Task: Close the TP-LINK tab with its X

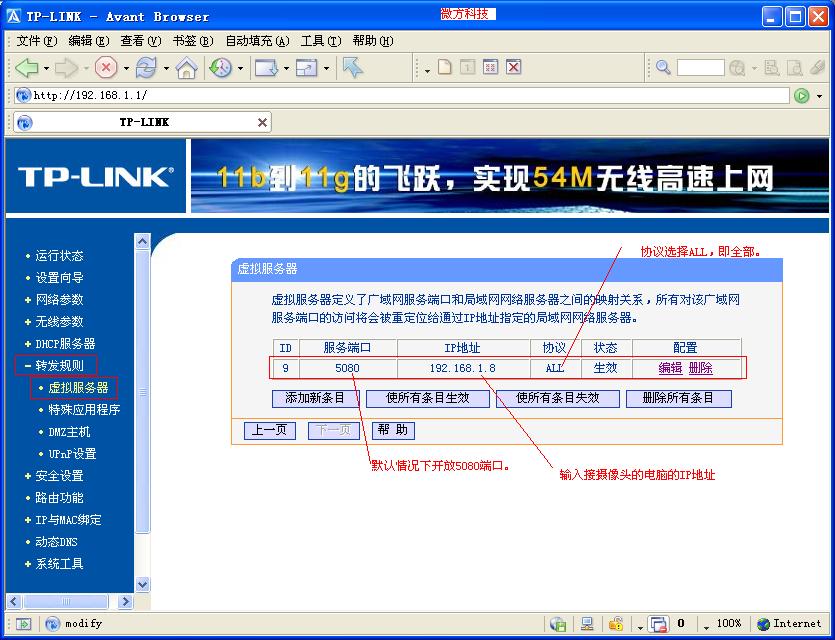Action: coord(262,122)
